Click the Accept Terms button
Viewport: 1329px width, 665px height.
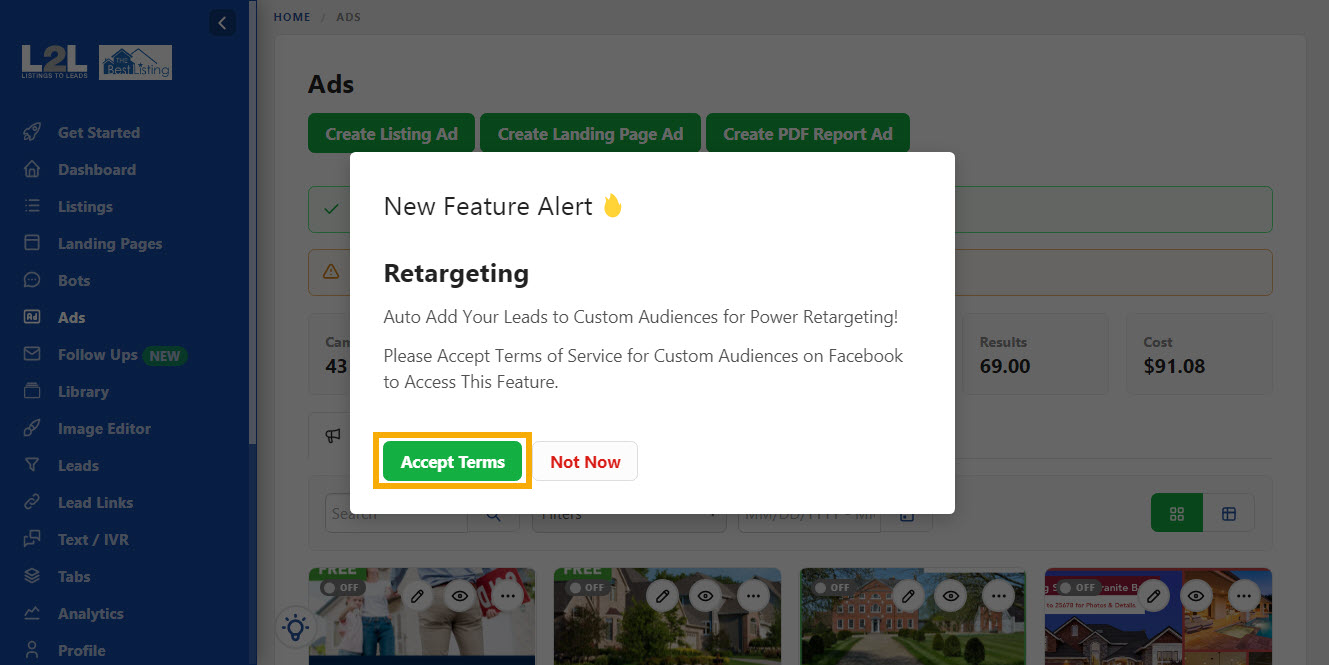(452, 462)
